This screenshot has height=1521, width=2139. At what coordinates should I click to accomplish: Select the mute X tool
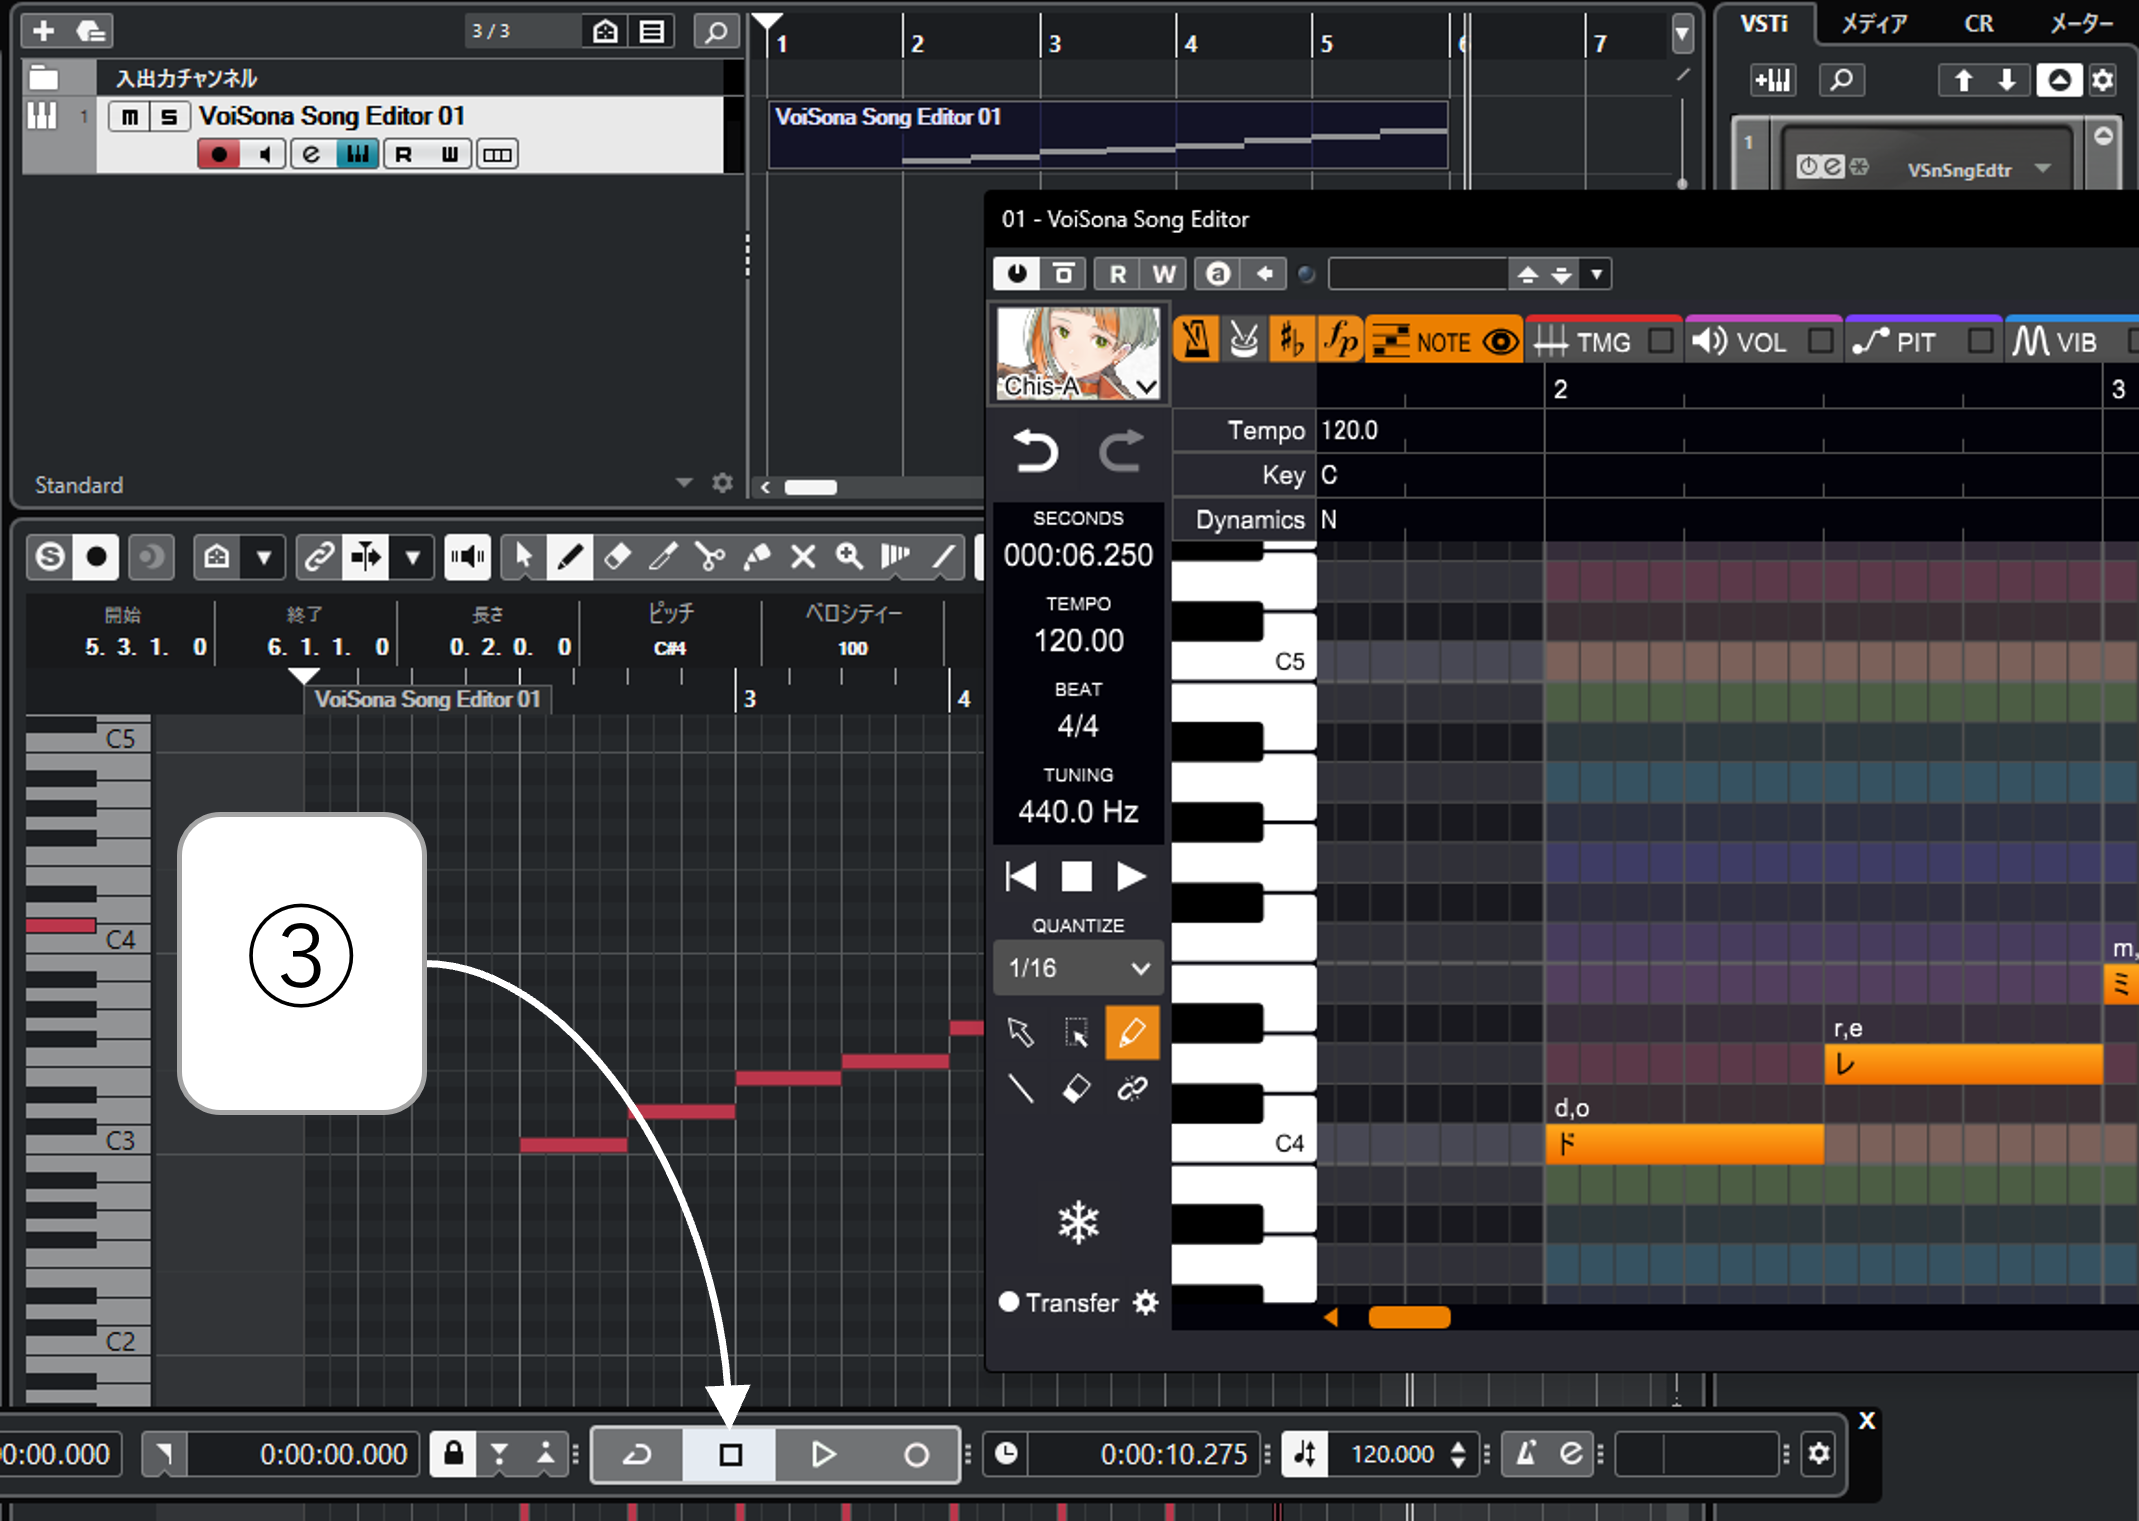pyautogui.click(x=803, y=557)
